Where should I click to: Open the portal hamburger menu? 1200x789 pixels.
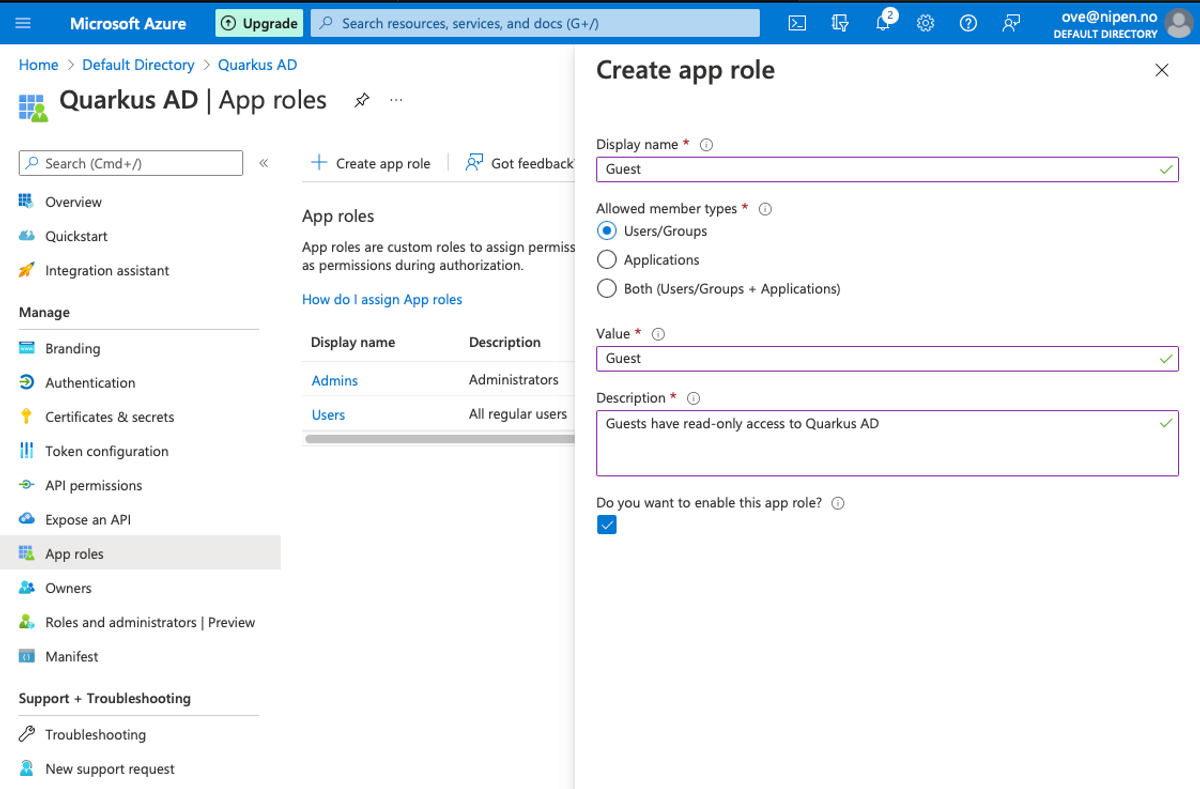click(x=25, y=22)
